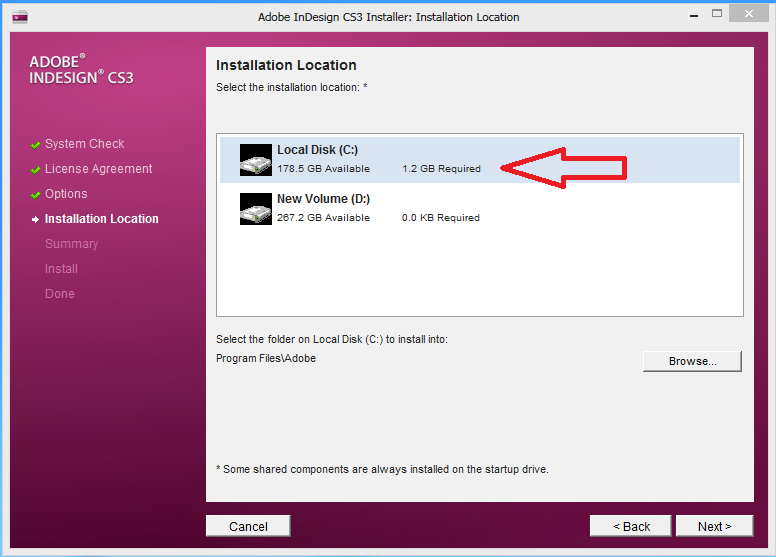This screenshot has width=776, height=557.
Task: Click the 267.2 GB Available text
Action: pos(323,218)
